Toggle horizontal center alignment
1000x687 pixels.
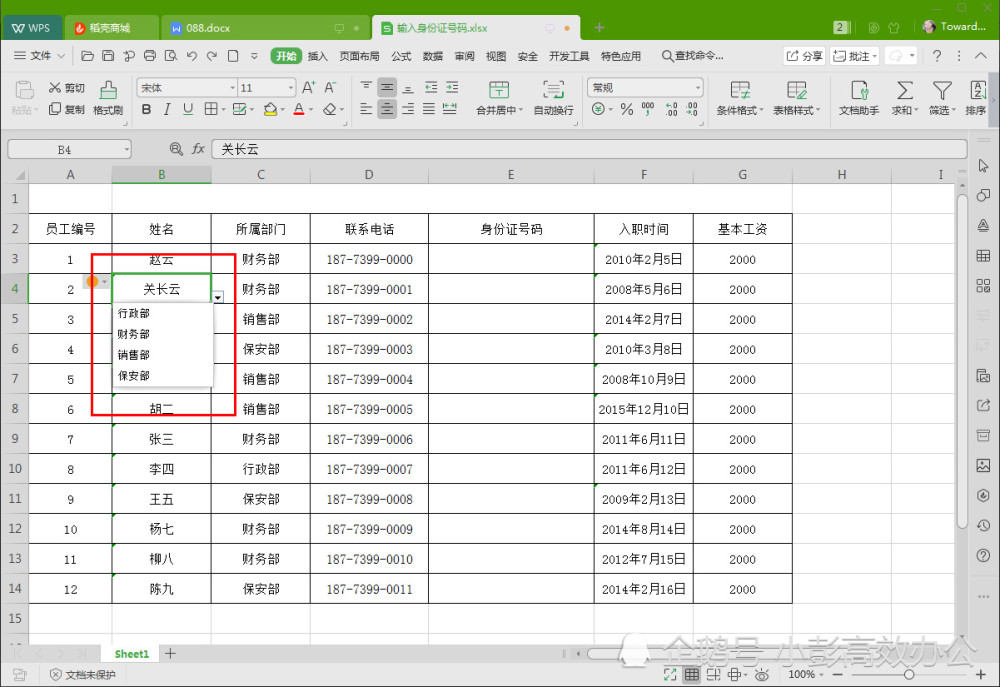click(386, 109)
